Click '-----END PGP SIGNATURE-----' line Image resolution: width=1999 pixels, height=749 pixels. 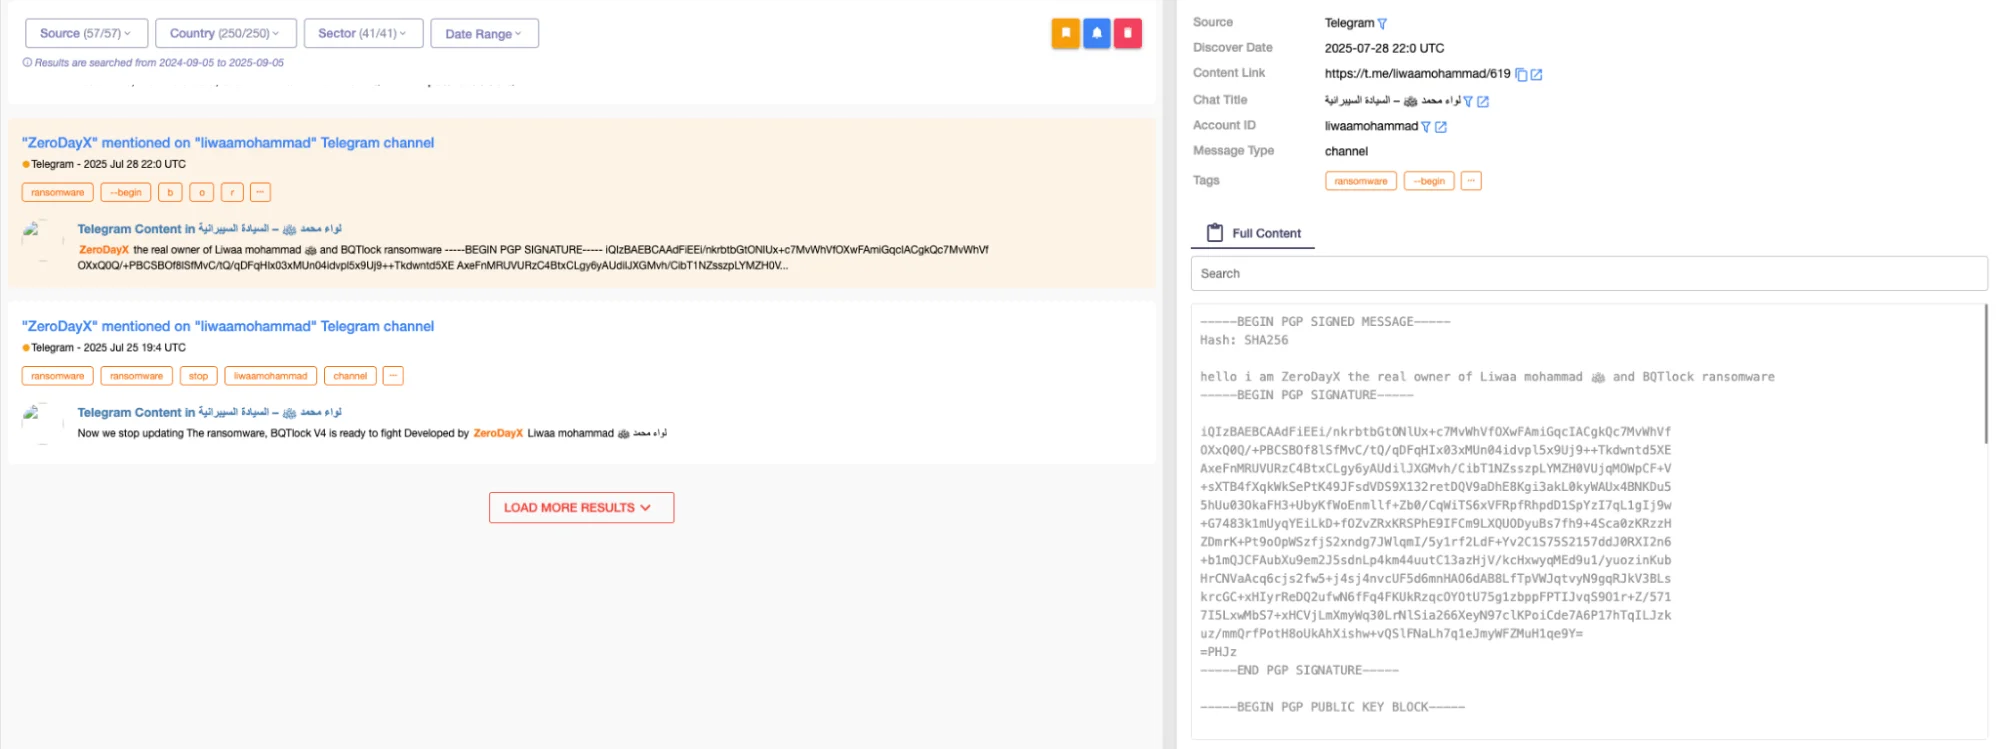(x=1299, y=670)
